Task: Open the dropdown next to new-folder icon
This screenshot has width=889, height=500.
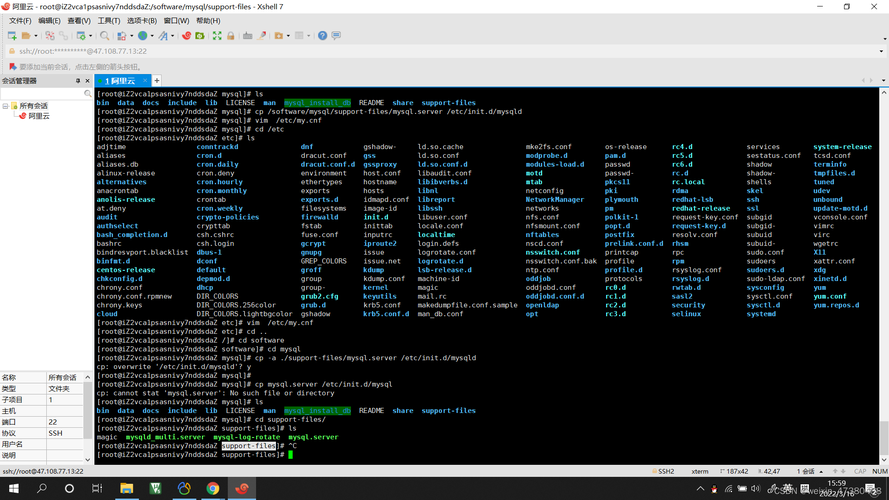Action: [288, 36]
